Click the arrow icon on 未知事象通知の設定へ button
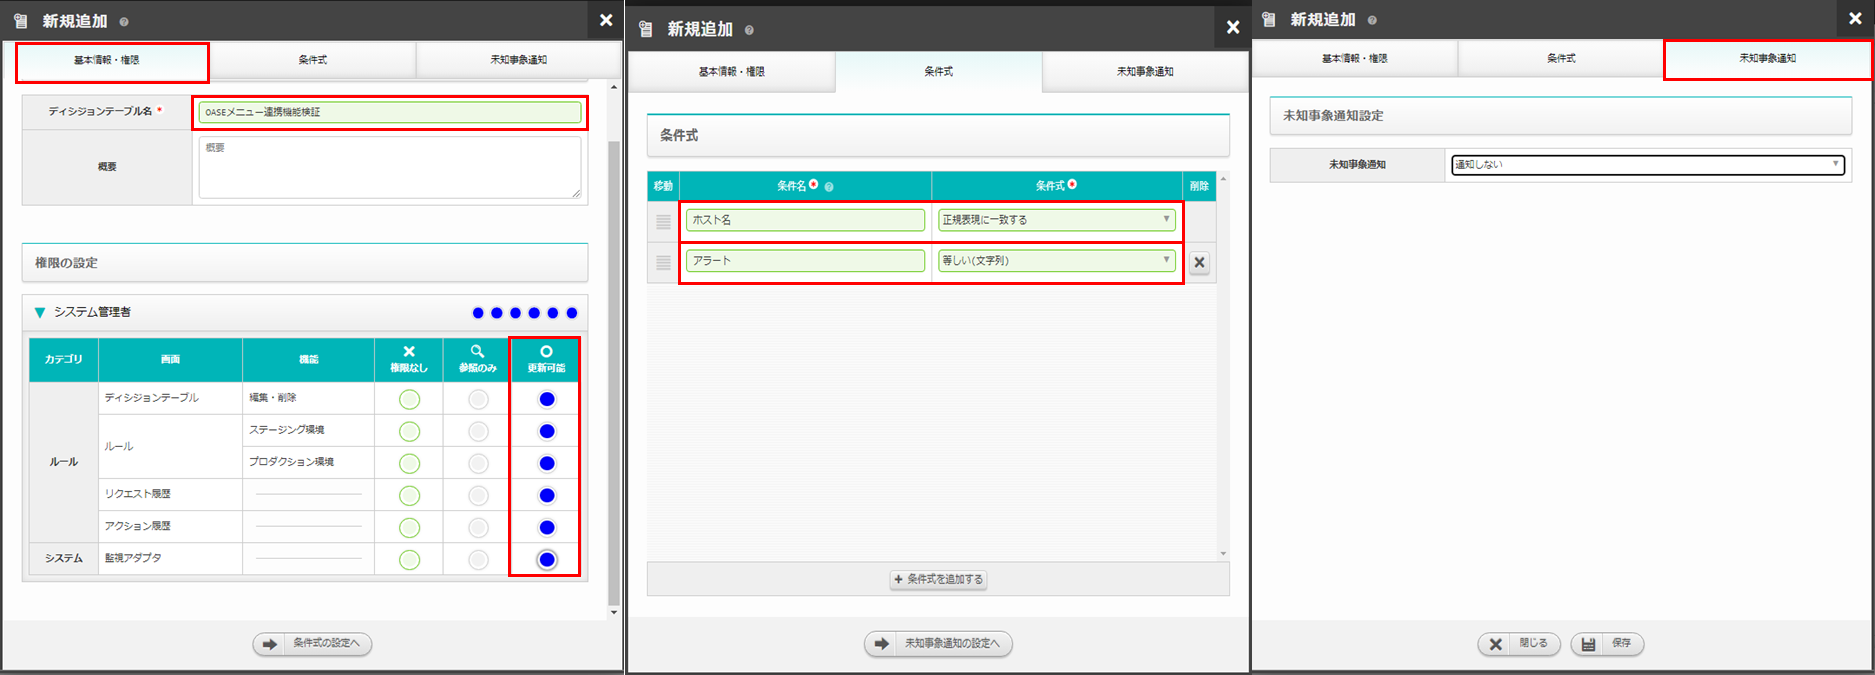Image resolution: width=1875 pixels, height=675 pixels. [x=881, y=644]
